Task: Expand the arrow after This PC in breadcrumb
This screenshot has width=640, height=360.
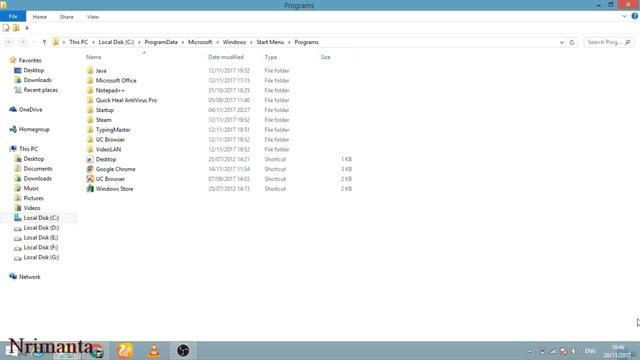Action: (93, 42)
